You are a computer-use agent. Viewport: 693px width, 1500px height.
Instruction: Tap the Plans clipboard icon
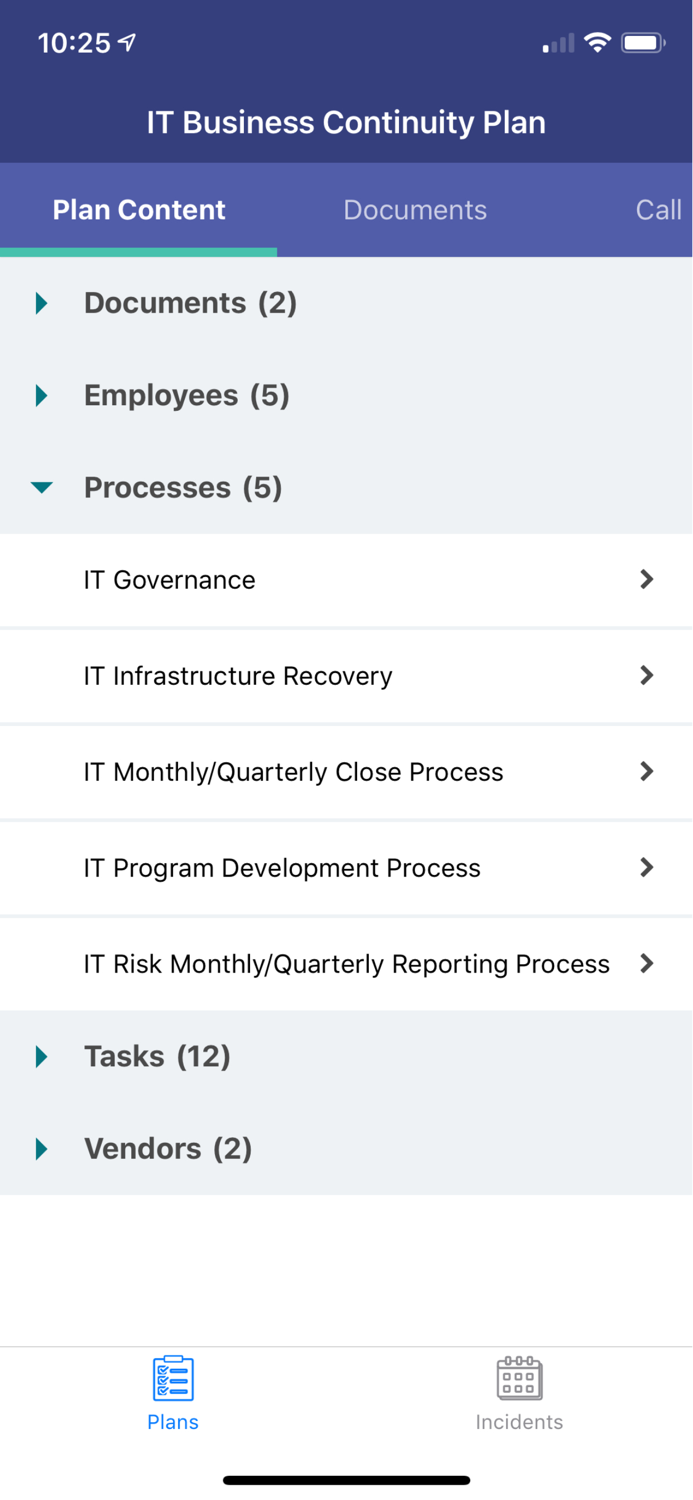(173, 1378)
